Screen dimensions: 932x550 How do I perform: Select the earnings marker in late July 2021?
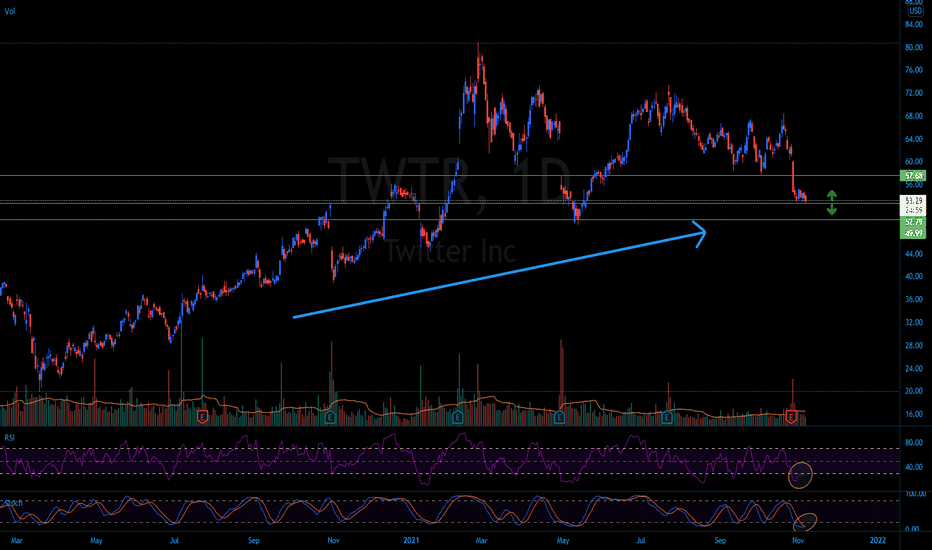[x=667, y=417]
